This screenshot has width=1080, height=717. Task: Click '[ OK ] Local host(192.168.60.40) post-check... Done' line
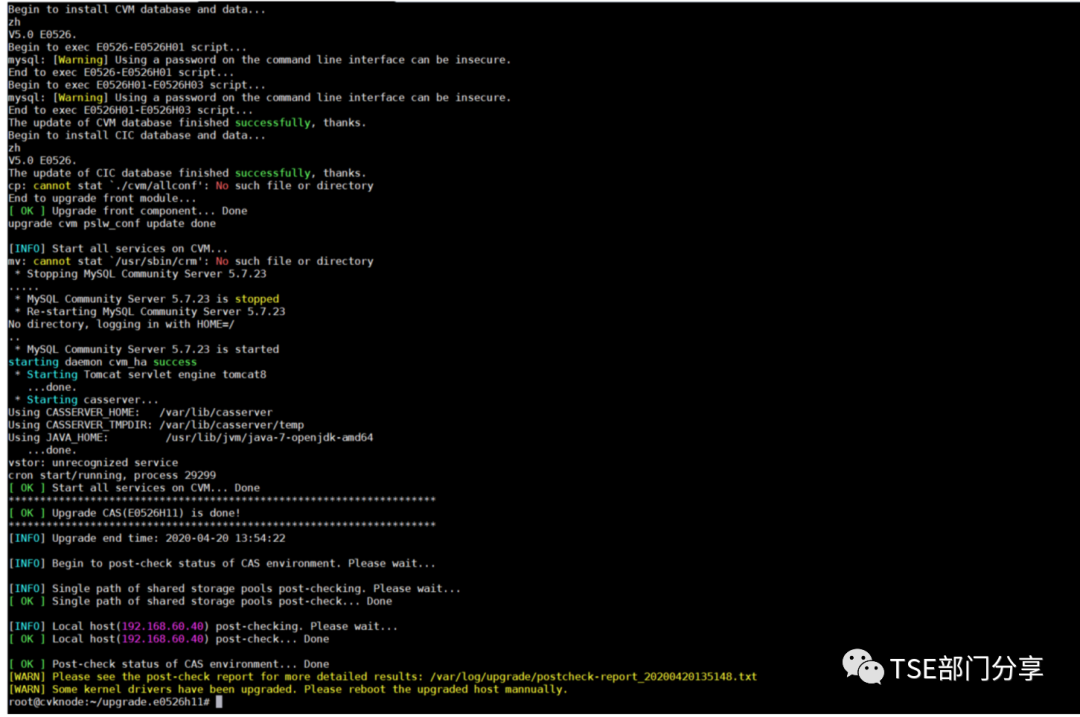(168, 639)
